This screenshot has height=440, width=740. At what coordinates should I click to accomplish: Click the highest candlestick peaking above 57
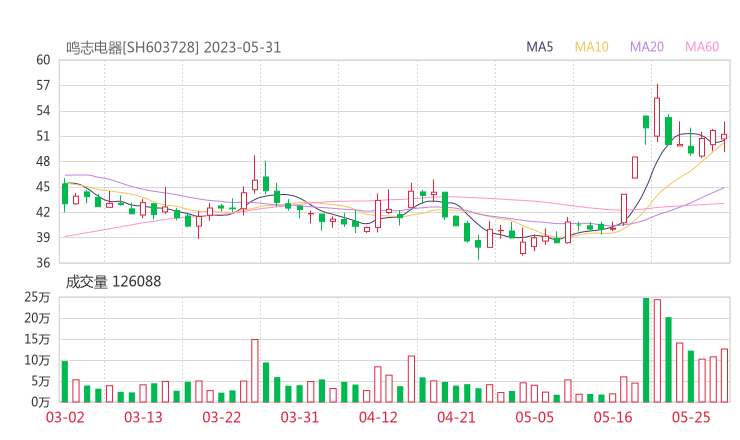tap(657, 113)
